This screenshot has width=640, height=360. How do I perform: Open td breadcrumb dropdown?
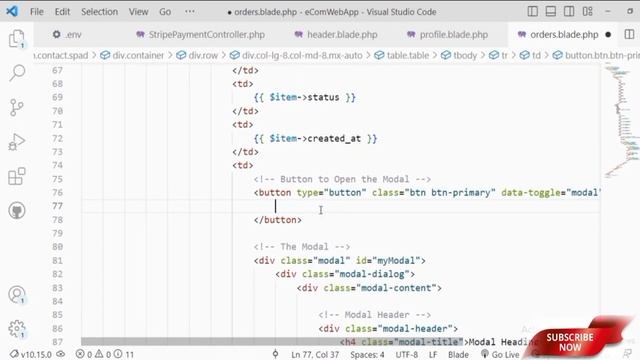pos(530,55)
